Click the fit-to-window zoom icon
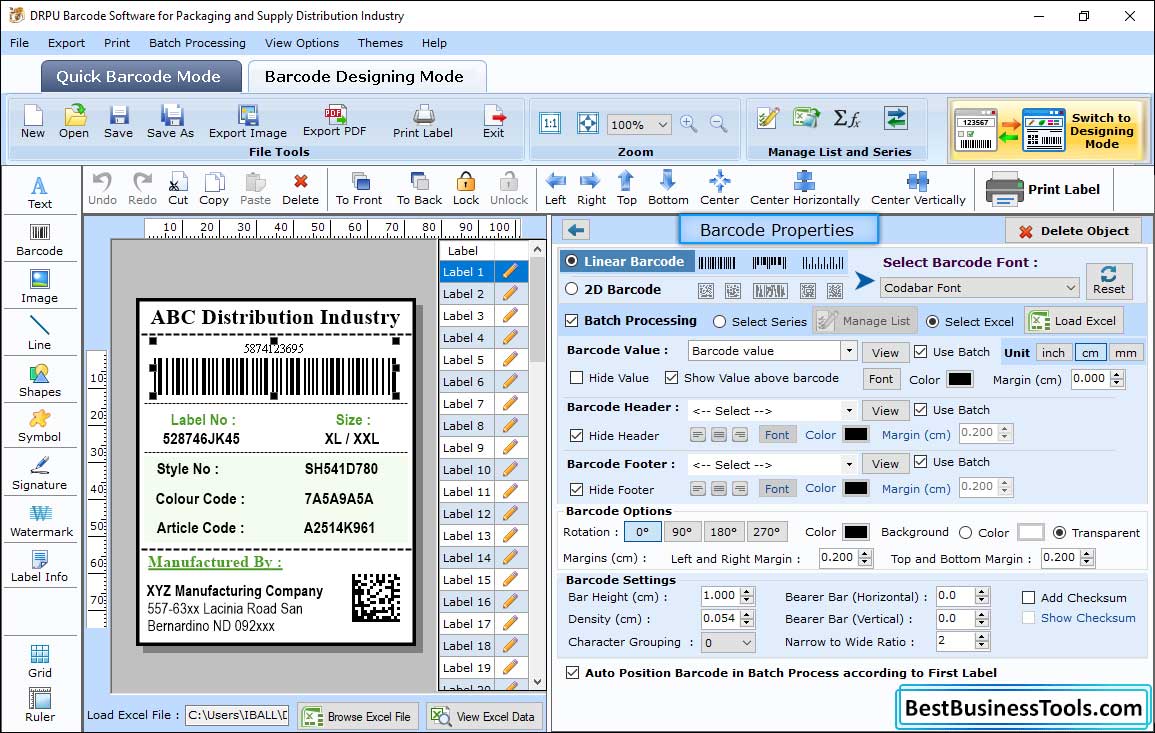Viewport: 1155px width, 733px height. (588, 123)
